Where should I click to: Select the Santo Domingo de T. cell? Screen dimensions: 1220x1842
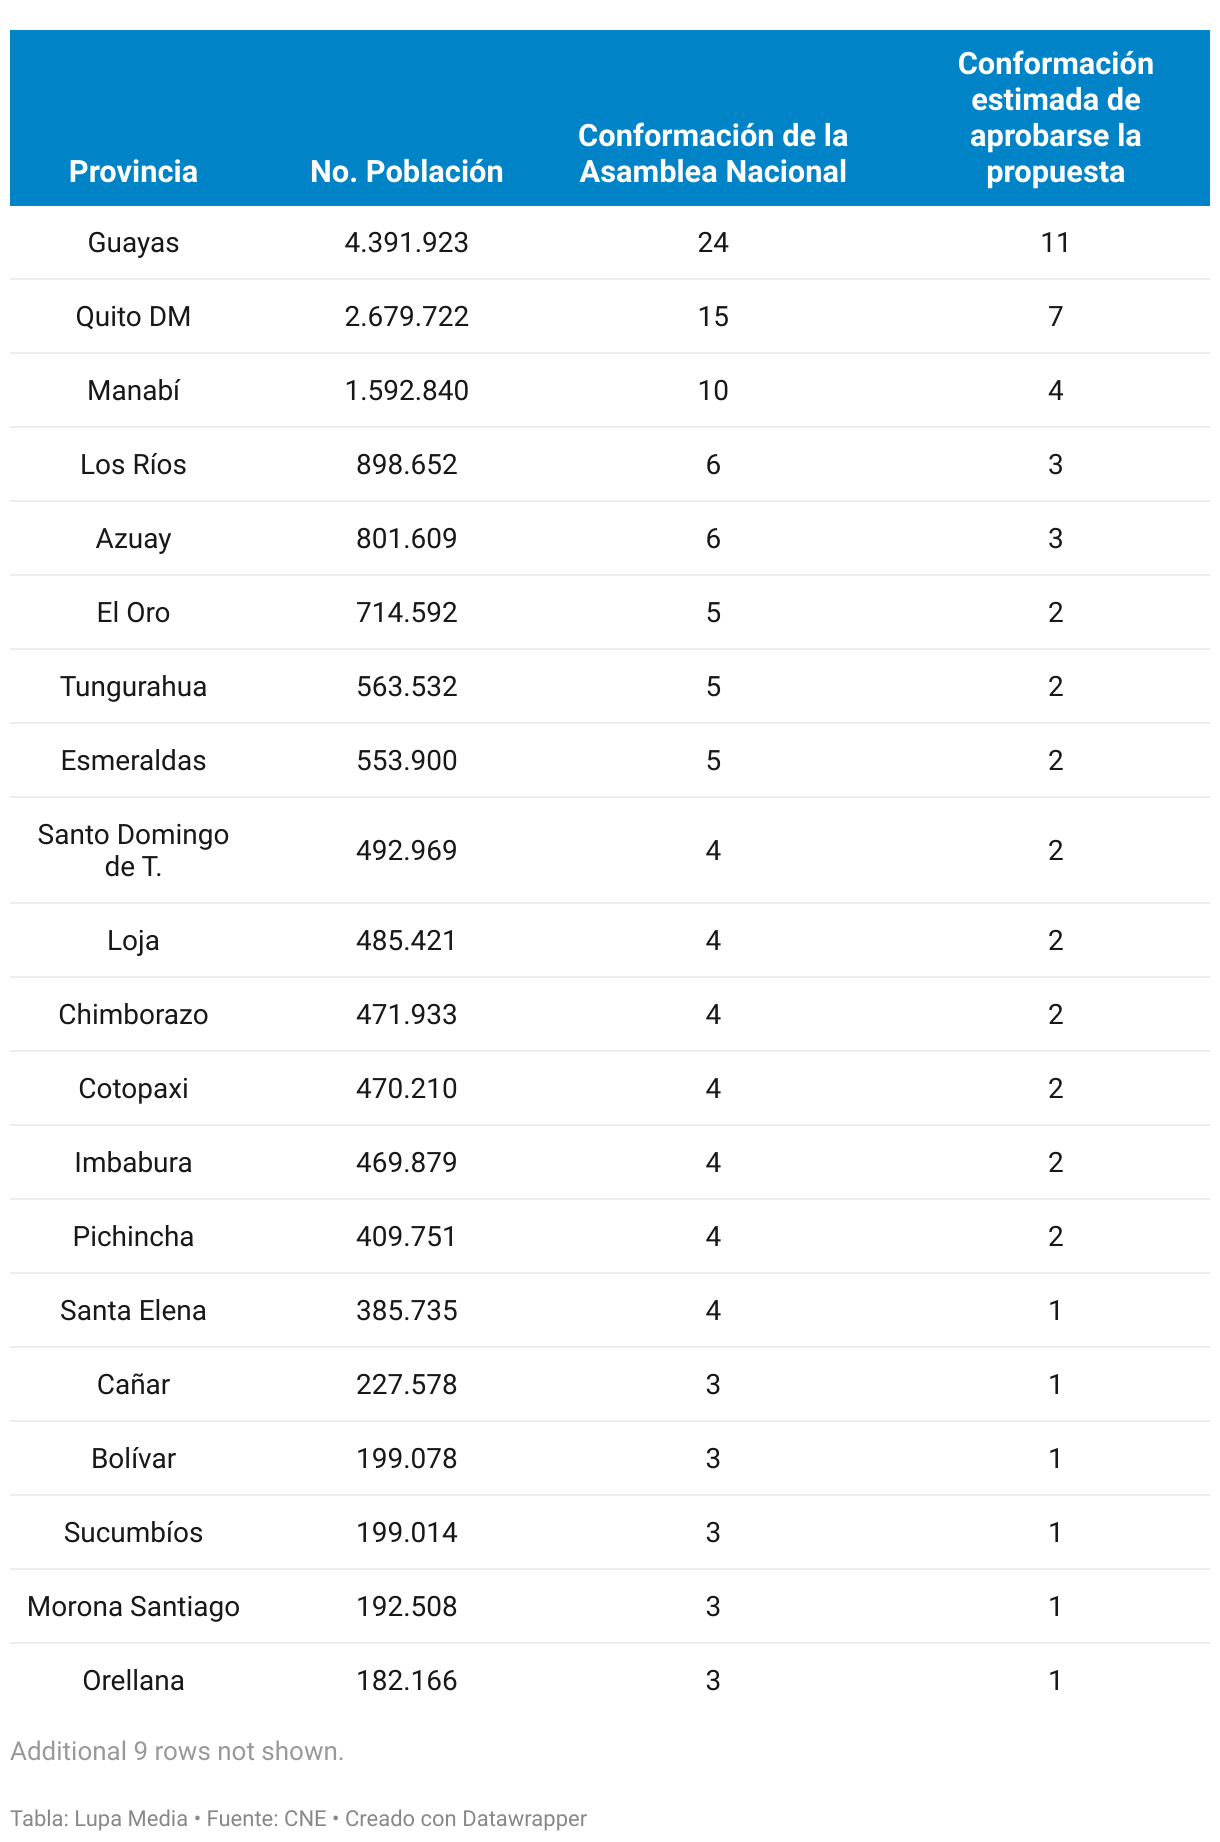click(133, 850)
